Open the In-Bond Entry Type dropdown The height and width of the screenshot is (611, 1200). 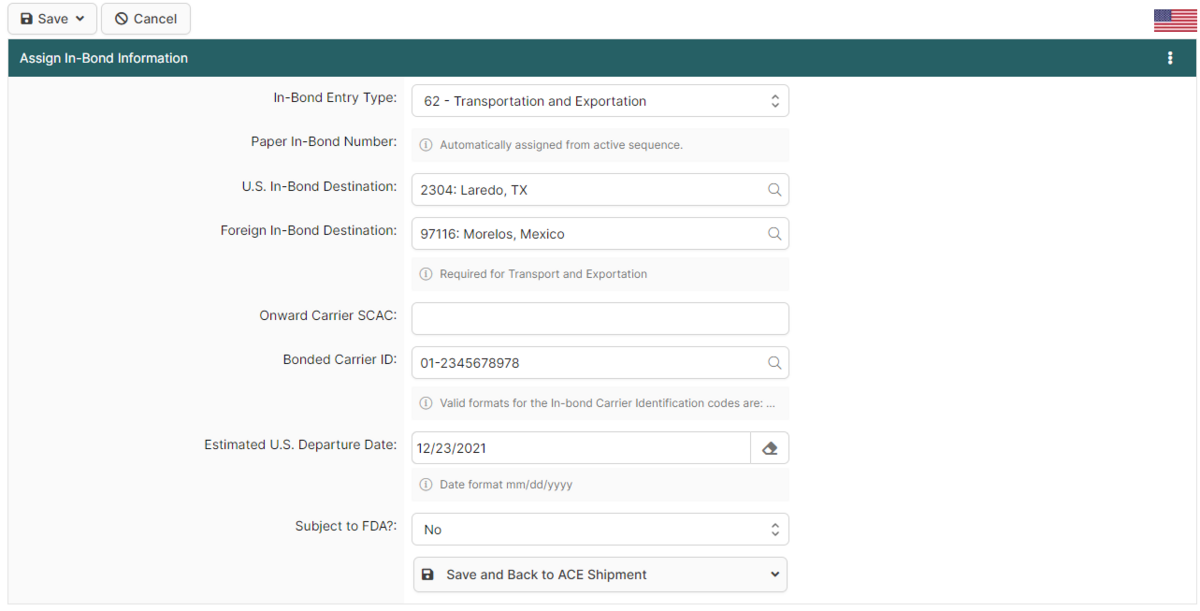[600, 101]
